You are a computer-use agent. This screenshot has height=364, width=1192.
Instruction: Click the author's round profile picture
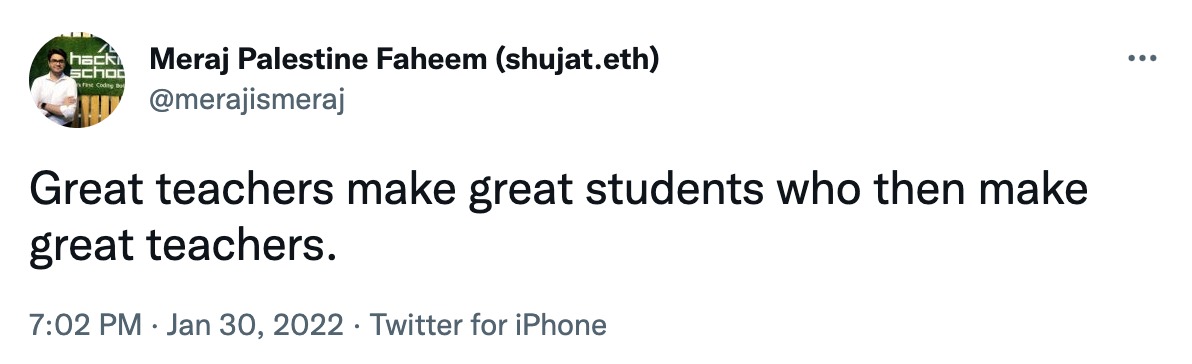click(77, 80)
